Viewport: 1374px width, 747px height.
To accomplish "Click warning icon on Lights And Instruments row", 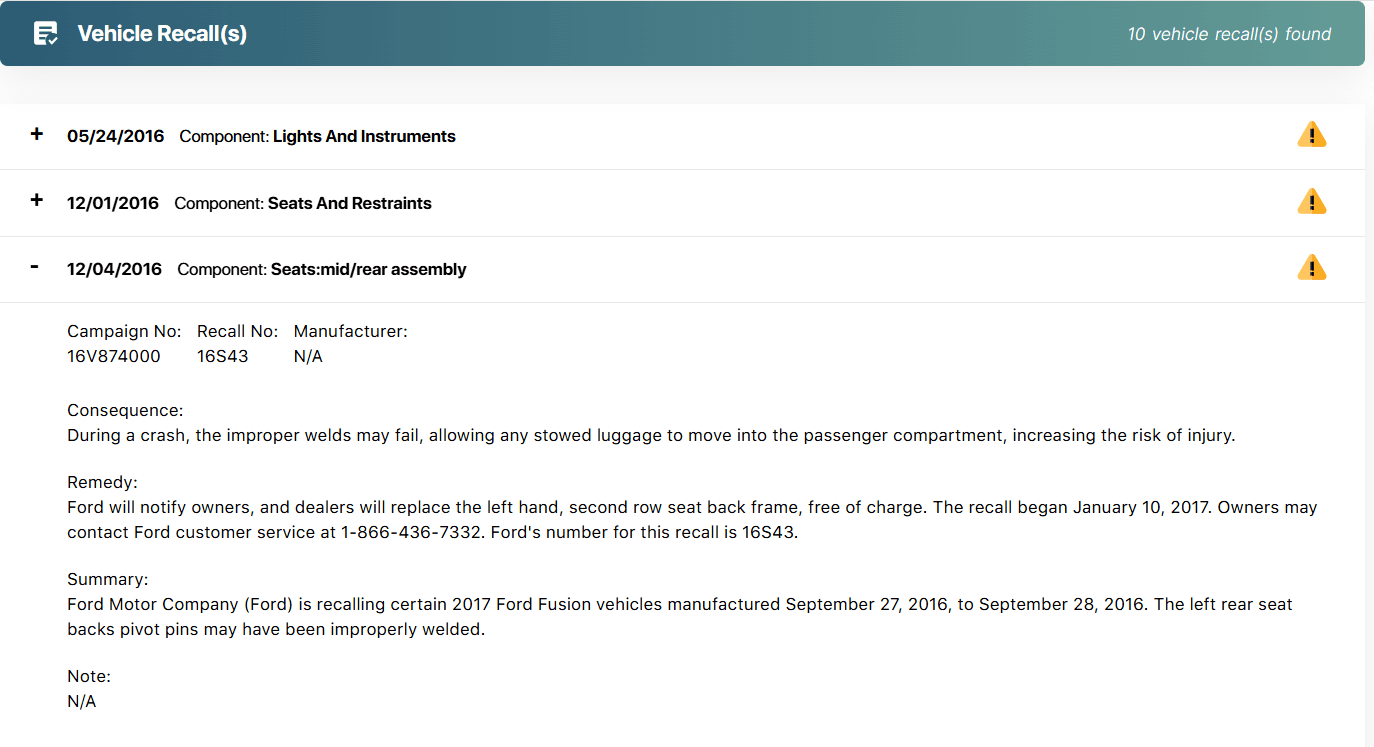I will pyautogui.click(x=1311, y=135).
